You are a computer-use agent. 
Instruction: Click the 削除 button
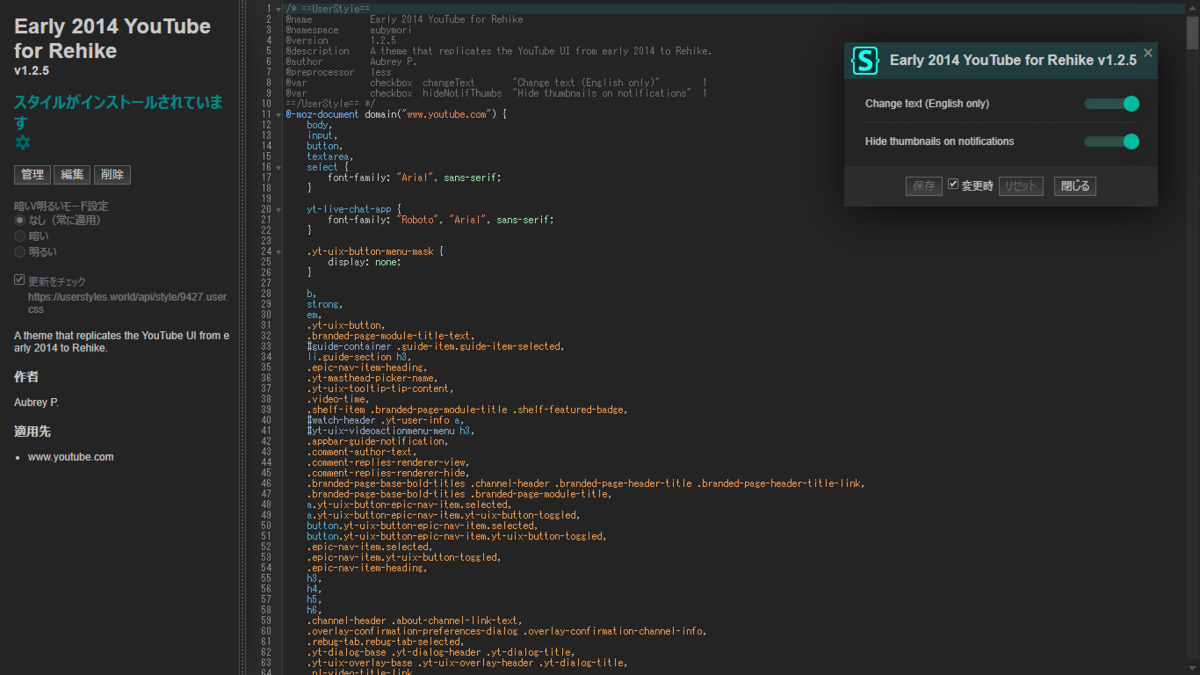pyautogui.click(x=112, y=175)
